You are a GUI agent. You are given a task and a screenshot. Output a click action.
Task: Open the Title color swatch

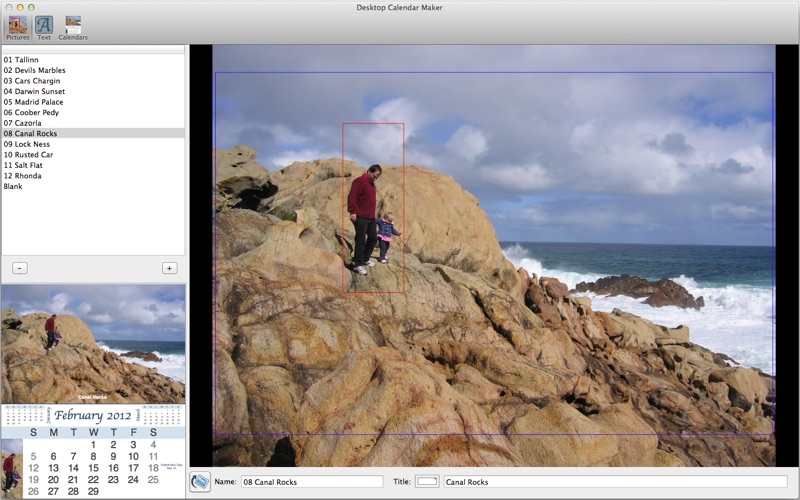(427, 481)
